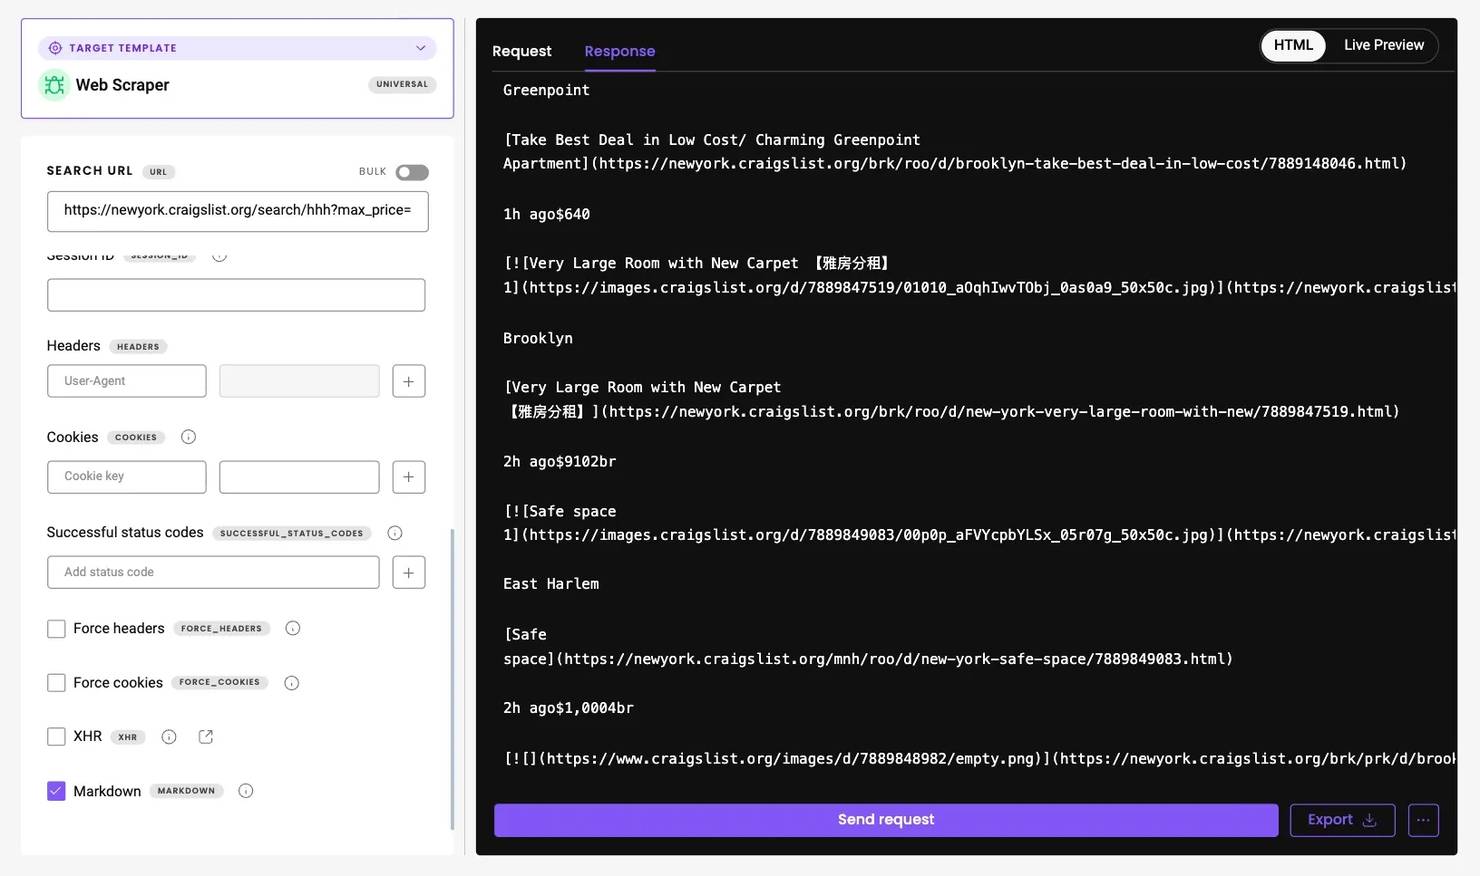Add a header with the plus button

point(408,381)
